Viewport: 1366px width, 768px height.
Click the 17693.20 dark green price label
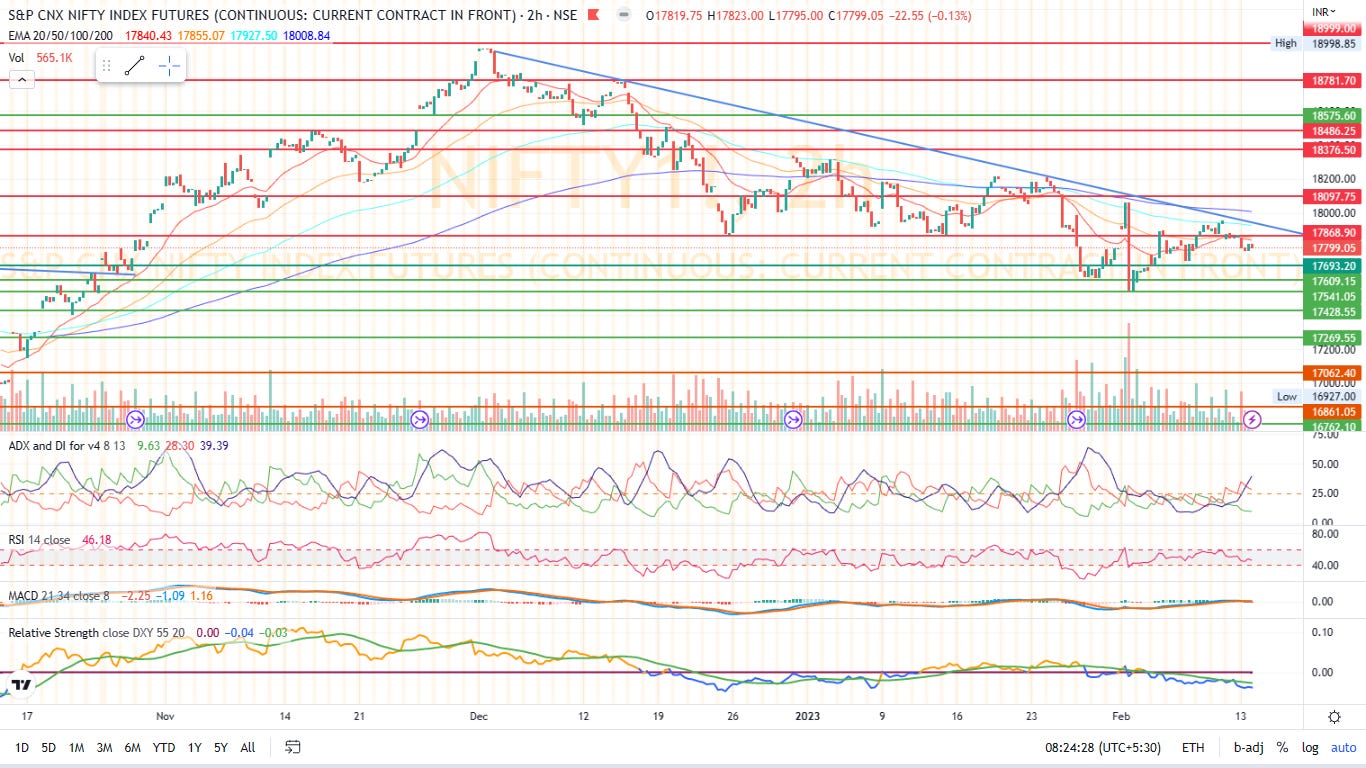[x=1333, y=266]
